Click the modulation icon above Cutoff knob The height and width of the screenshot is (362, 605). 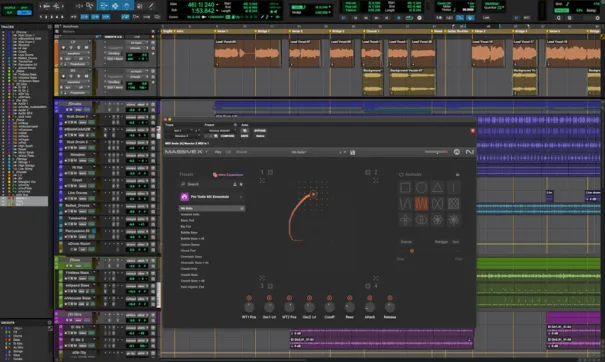coord(329,298)
